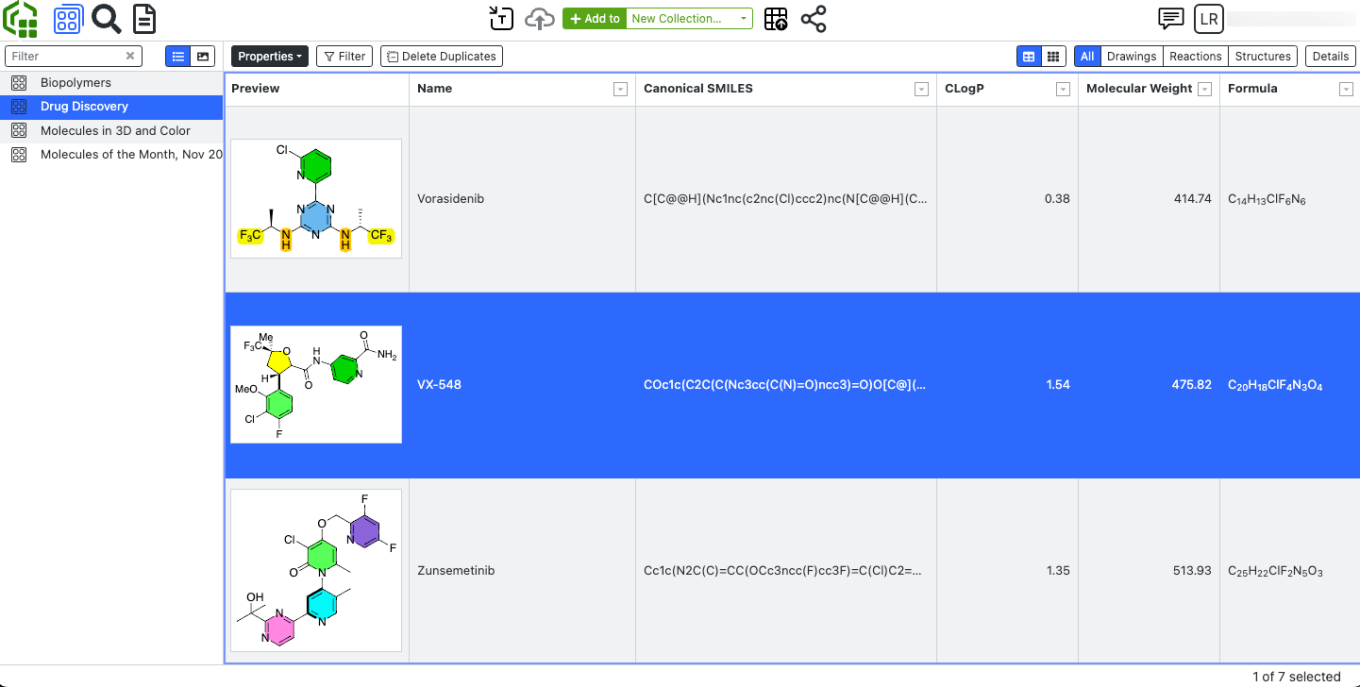
Task: Click the import text icon
Action: [x=501, y=19]
